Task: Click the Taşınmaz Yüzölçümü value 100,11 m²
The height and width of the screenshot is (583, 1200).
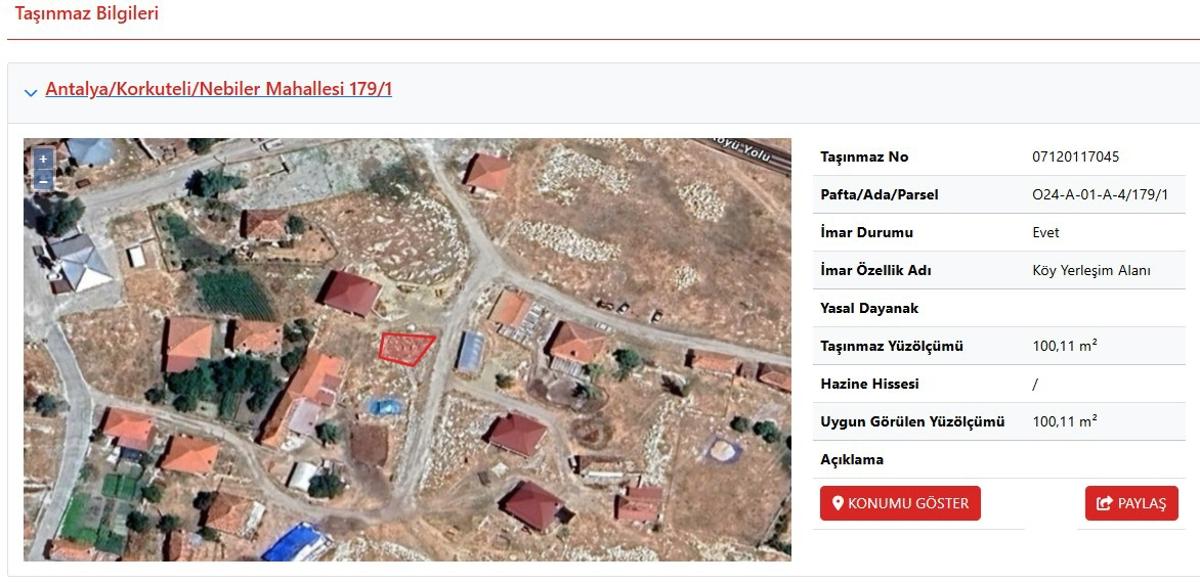Action: pos(1064,346)
